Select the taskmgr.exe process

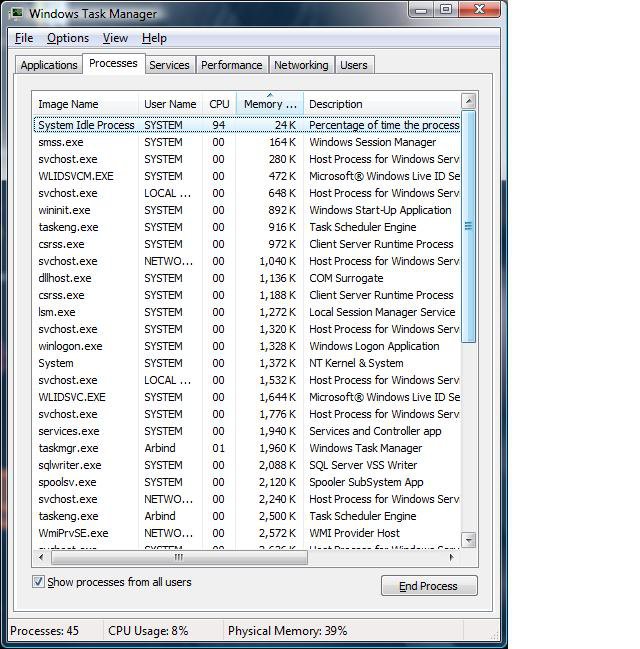pyautogui.click(x=247, y=448)
